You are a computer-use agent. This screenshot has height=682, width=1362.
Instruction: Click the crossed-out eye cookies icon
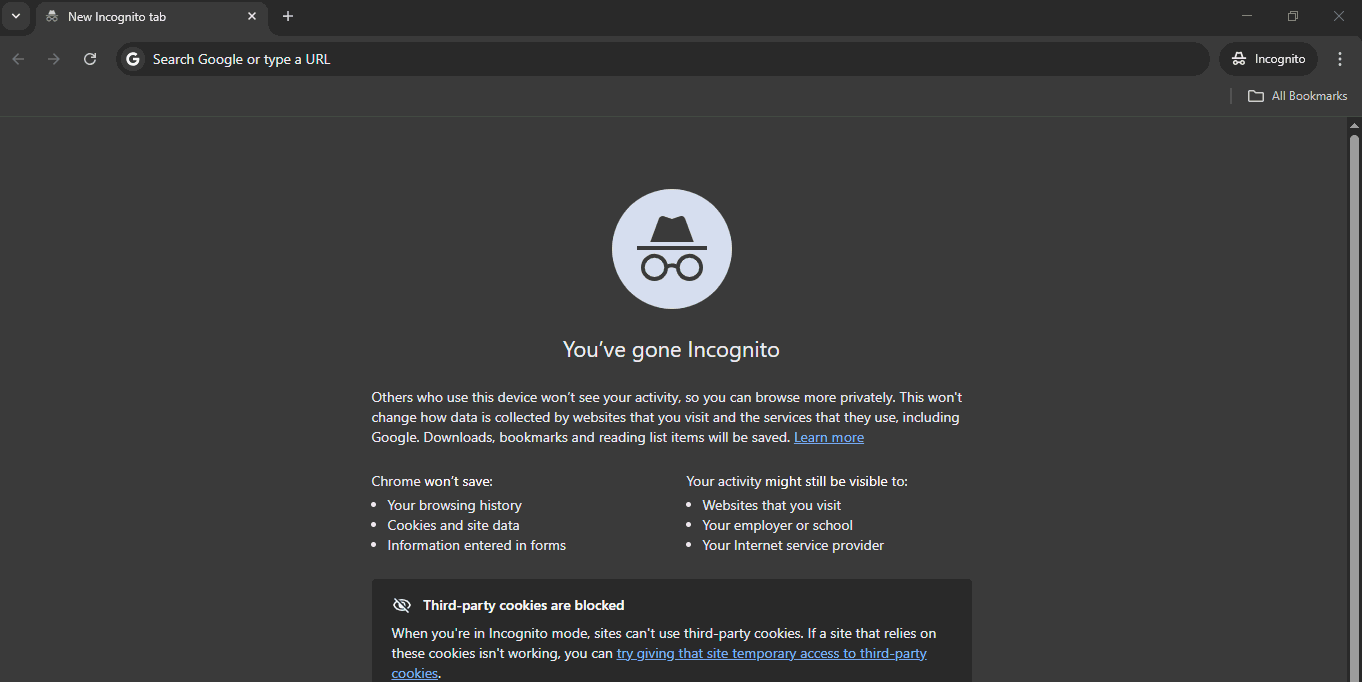tap(402, 606)
